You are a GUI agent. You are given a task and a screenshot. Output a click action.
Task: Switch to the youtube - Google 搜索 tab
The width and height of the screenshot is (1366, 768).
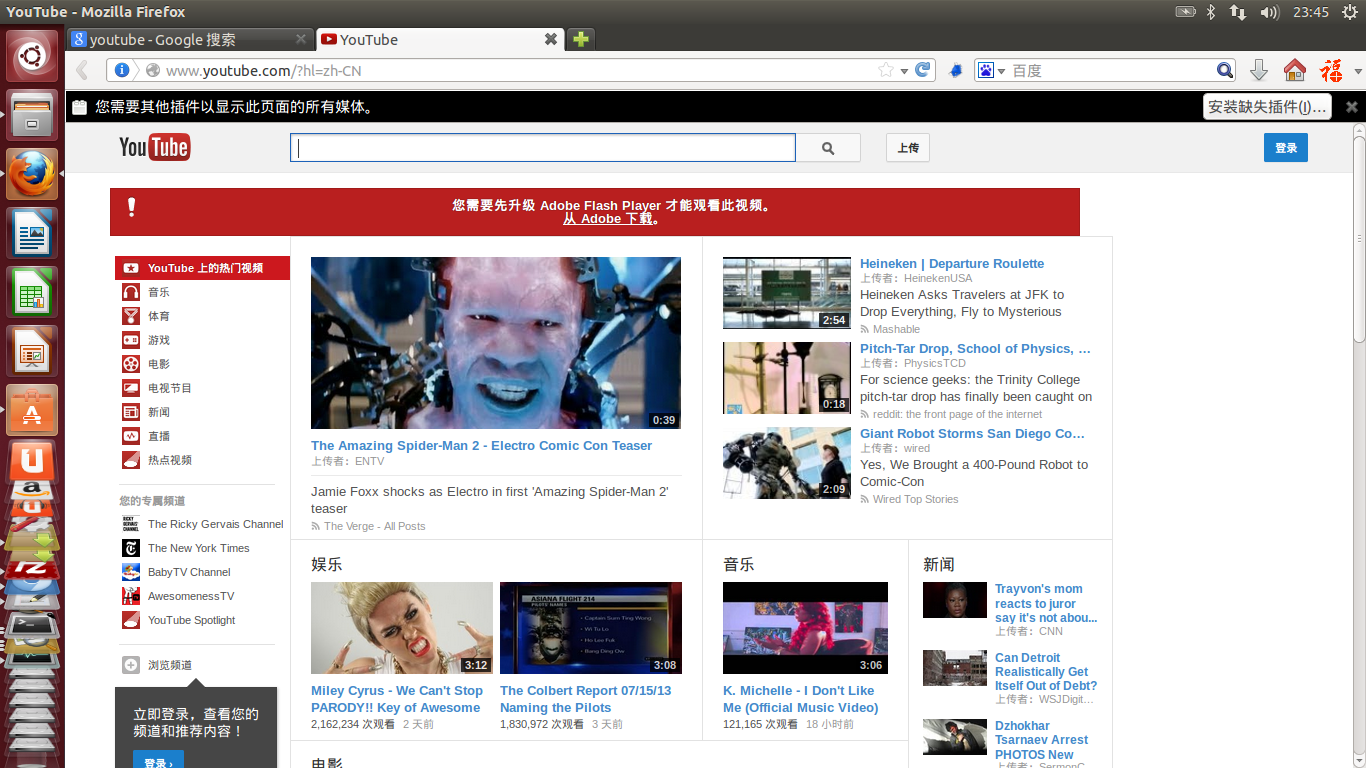(190, 39)
